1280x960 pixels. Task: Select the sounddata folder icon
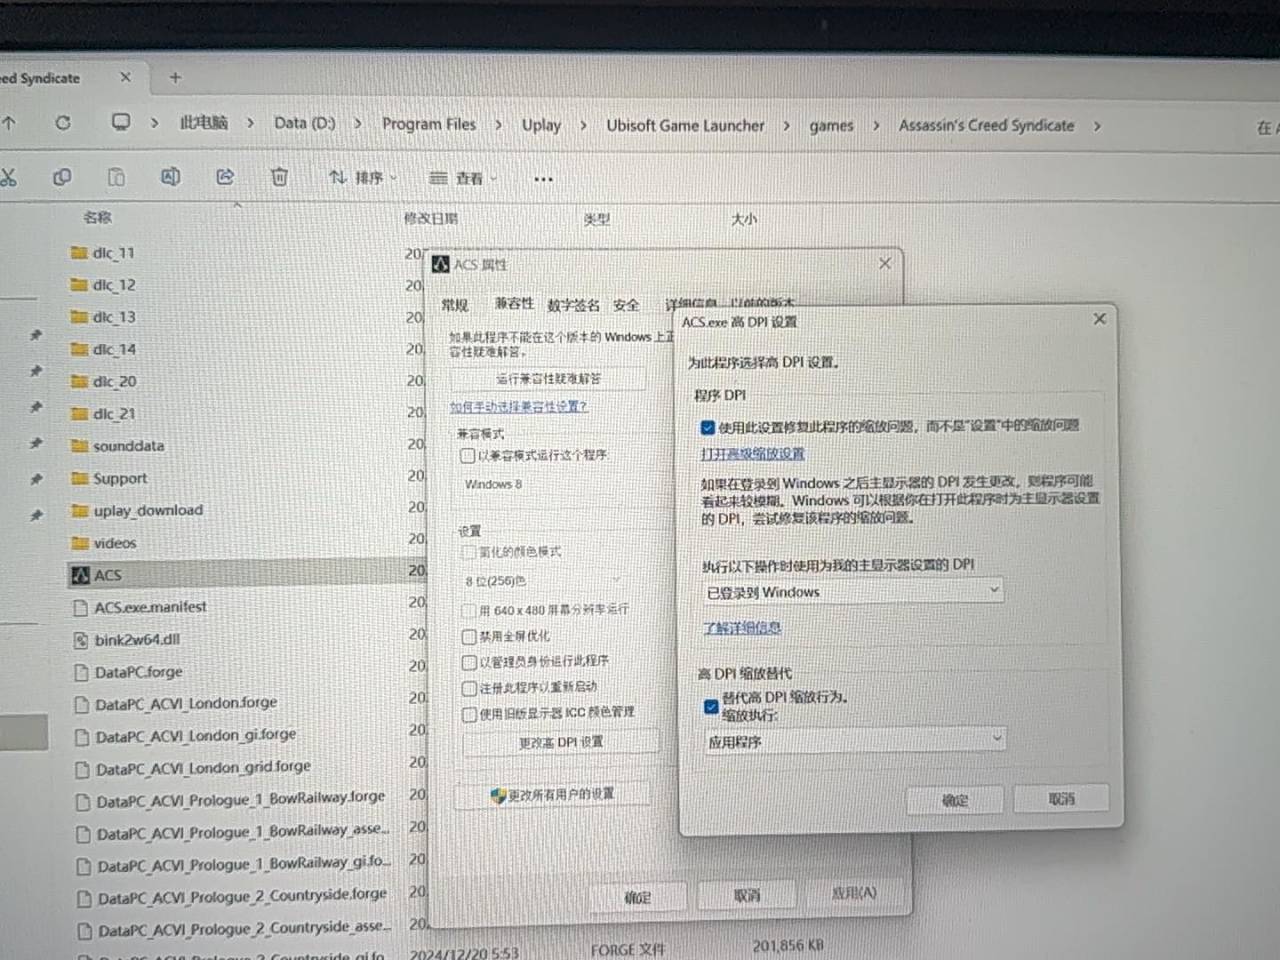(x=80, y=446)
